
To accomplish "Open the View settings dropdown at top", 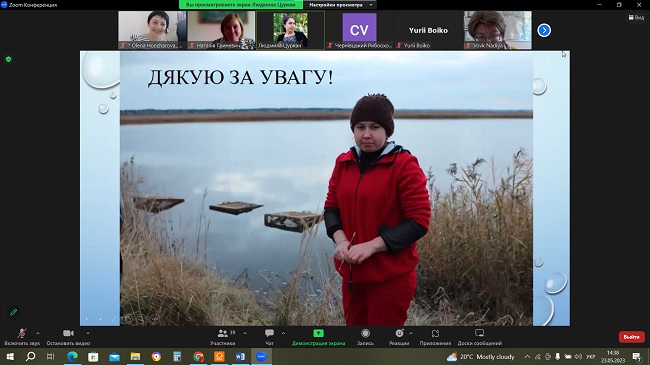I will tap(340, 5).
